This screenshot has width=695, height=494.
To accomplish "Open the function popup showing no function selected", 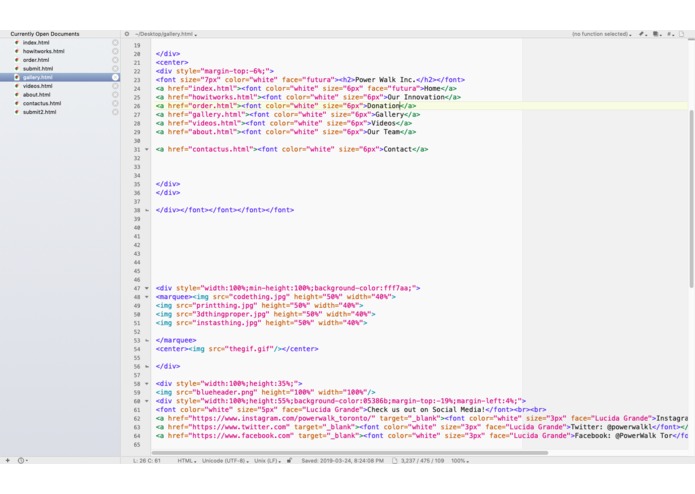I will (x=601, y=34).
